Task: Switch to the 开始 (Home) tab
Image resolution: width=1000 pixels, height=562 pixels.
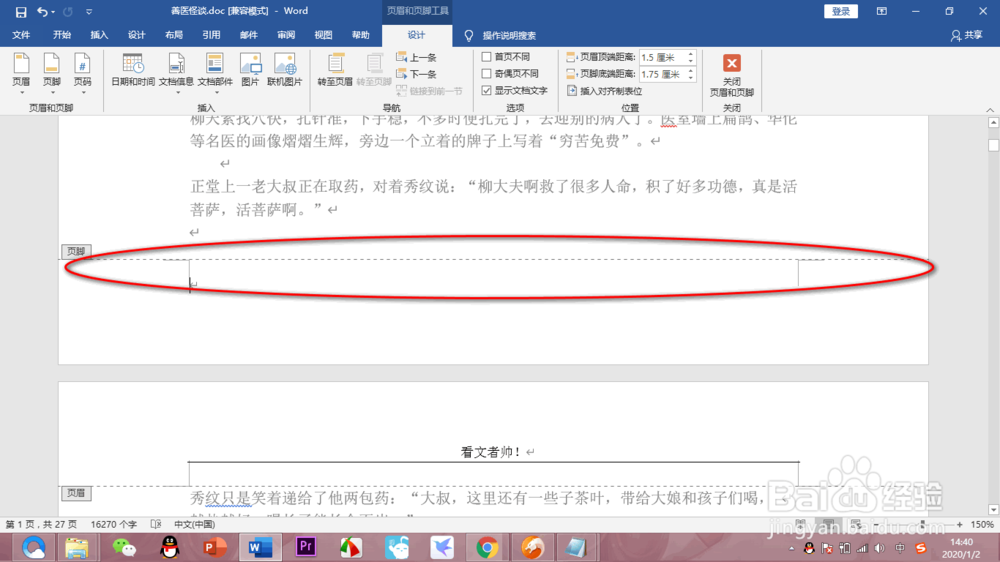Action: click(62, 35)
